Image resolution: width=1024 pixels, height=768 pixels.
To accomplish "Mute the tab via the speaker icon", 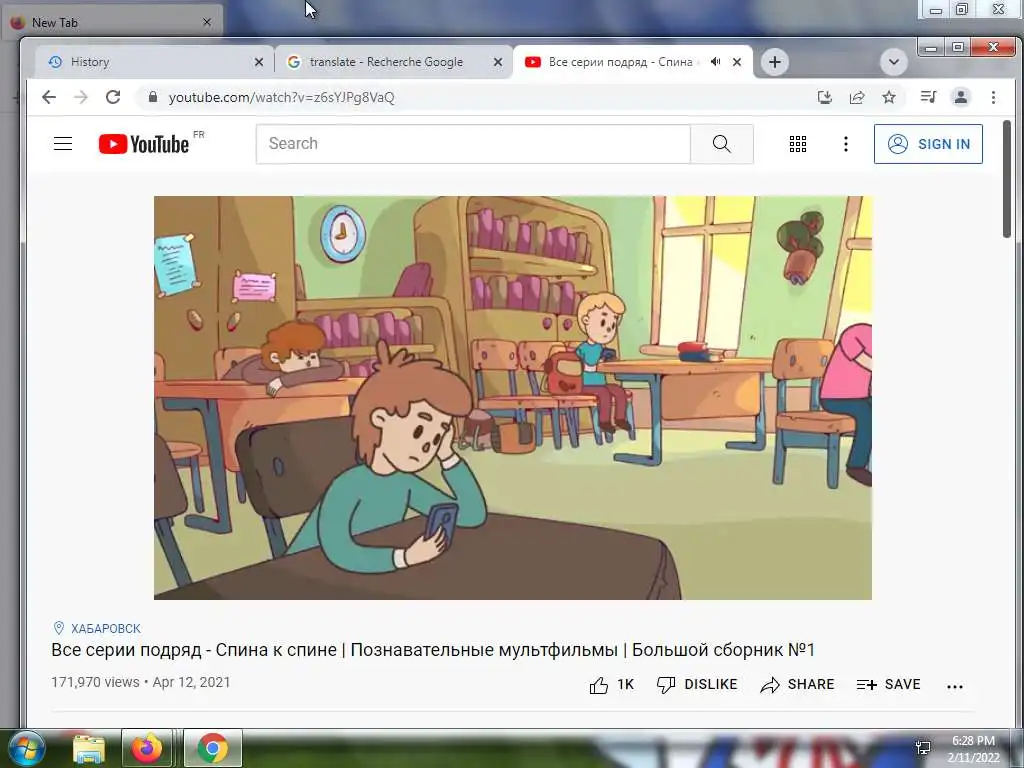I will coord(716,62).
